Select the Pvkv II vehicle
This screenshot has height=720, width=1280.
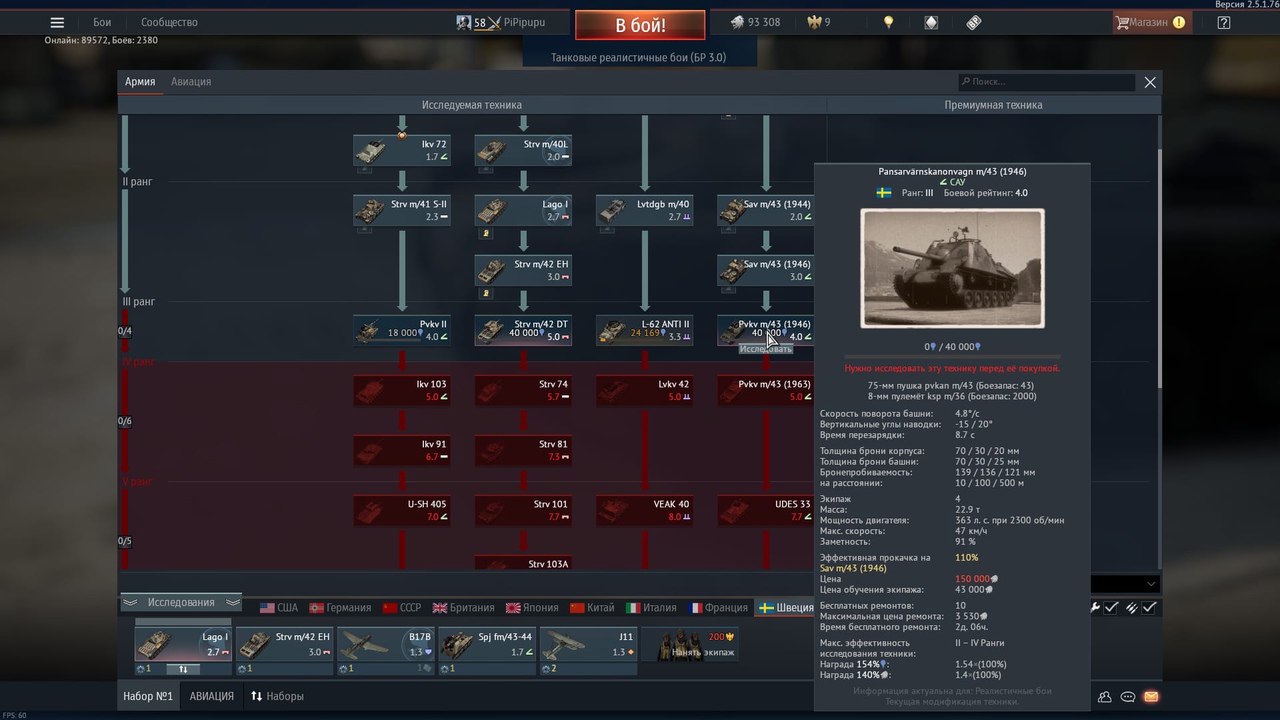[x=402, y=331]
